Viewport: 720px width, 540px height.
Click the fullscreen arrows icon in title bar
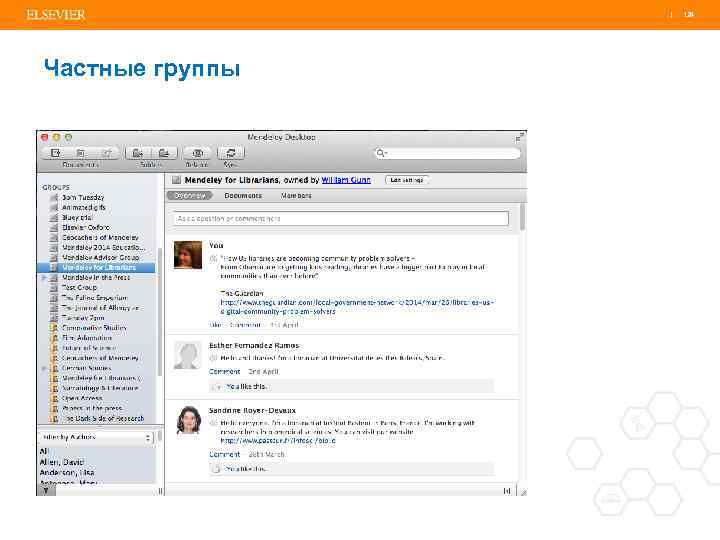tap(519, 137)
